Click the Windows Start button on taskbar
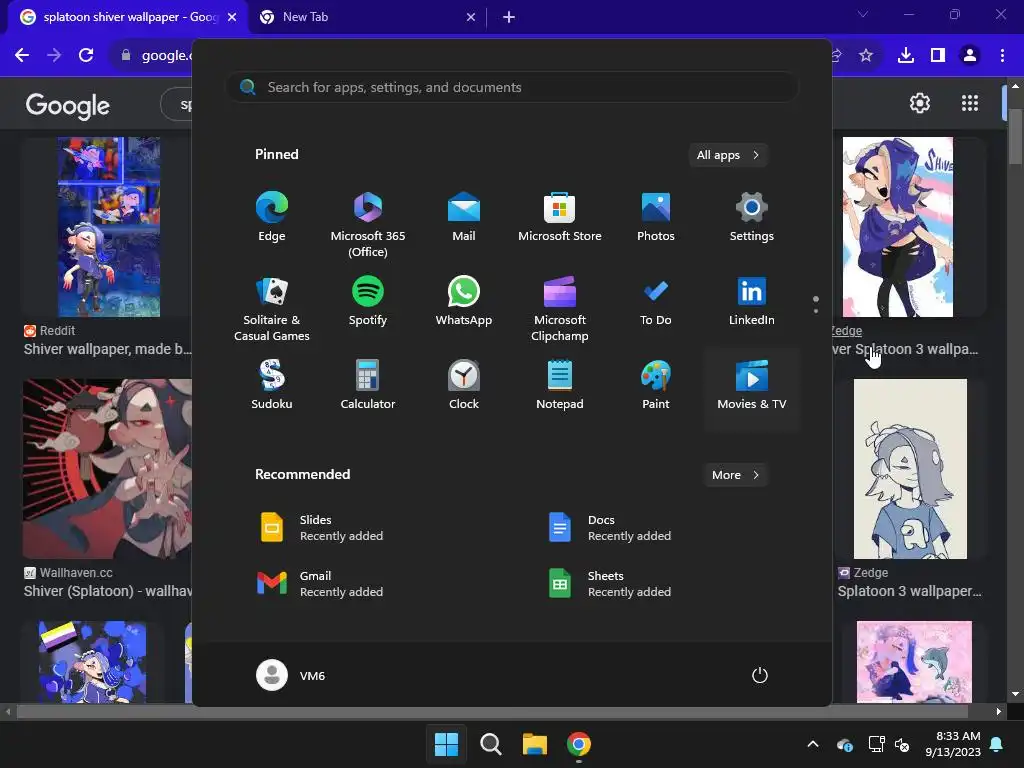Screen dimensions: 1024x768 pos(447,744)
